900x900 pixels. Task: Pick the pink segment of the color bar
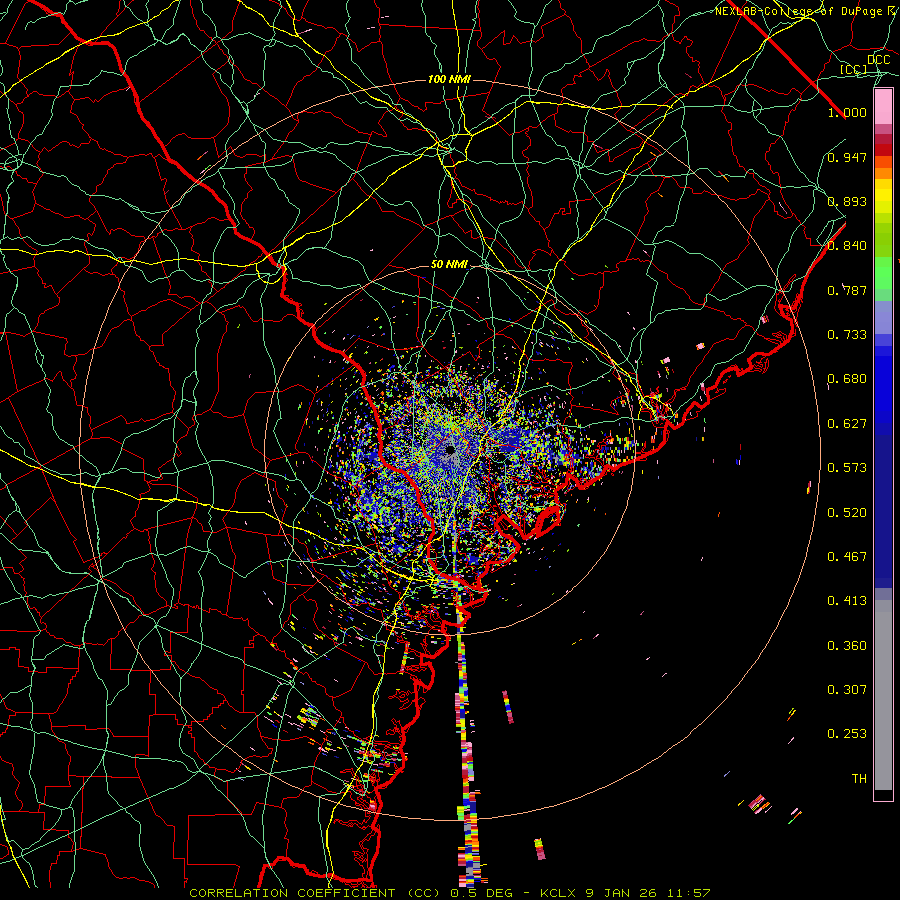pyautogui.click(x=883, y=107)
